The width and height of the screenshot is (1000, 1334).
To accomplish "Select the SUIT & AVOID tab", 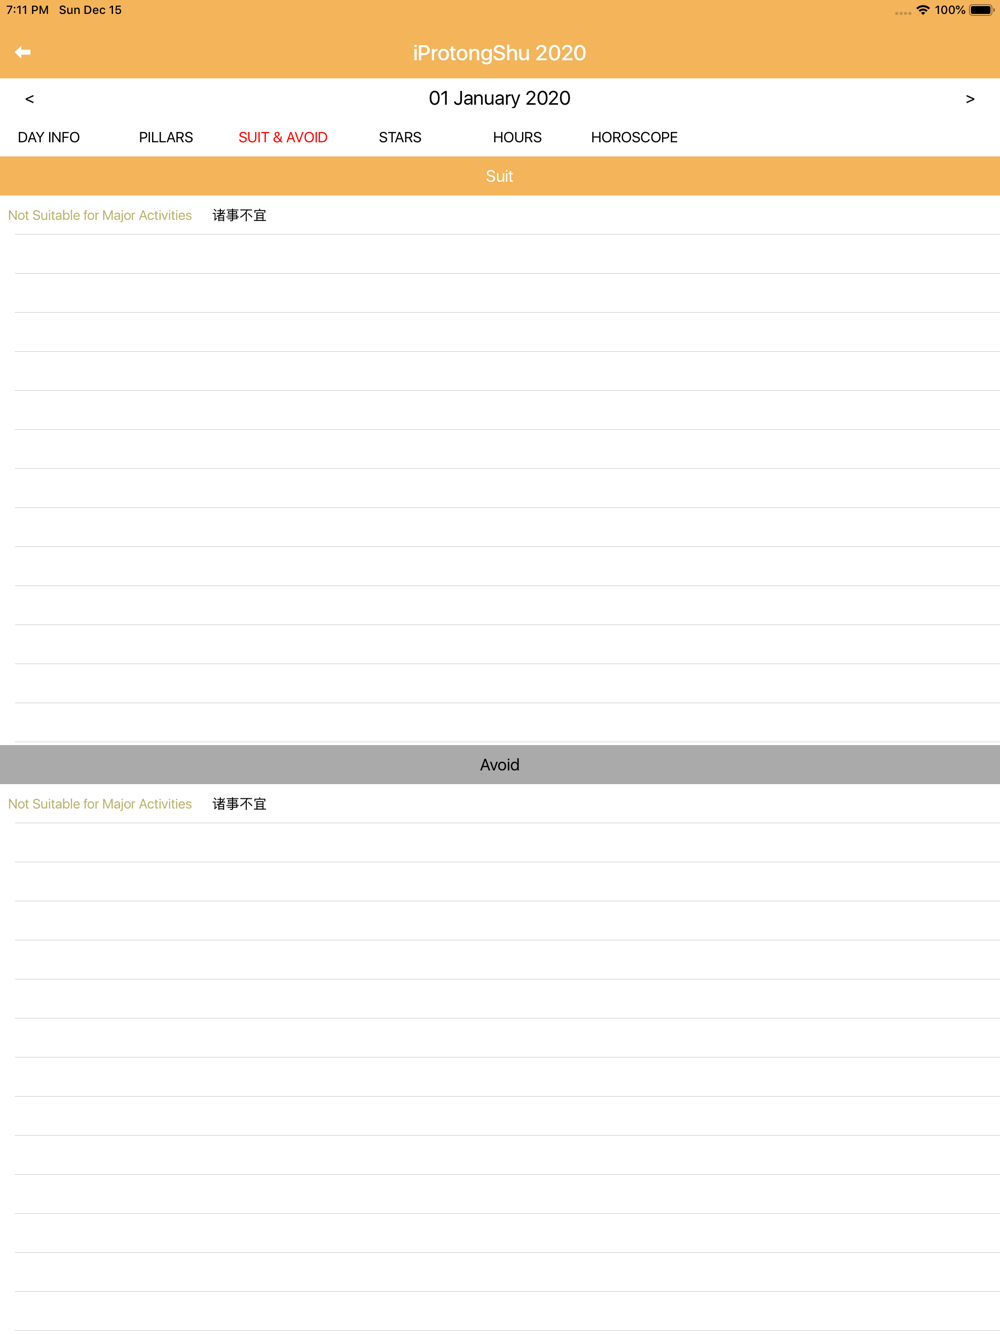I will tap(283, 137).
